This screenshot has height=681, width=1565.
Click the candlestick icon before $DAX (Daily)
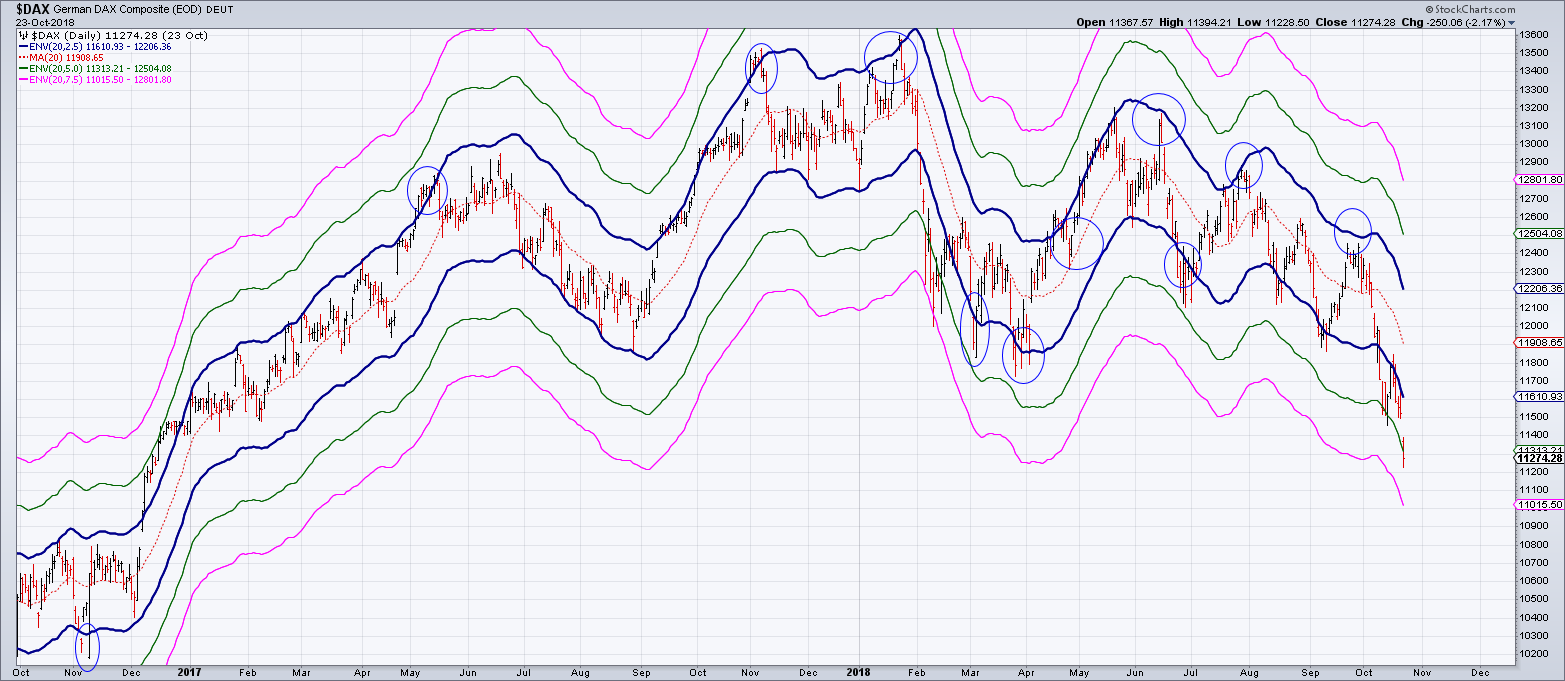coord(23,35)
